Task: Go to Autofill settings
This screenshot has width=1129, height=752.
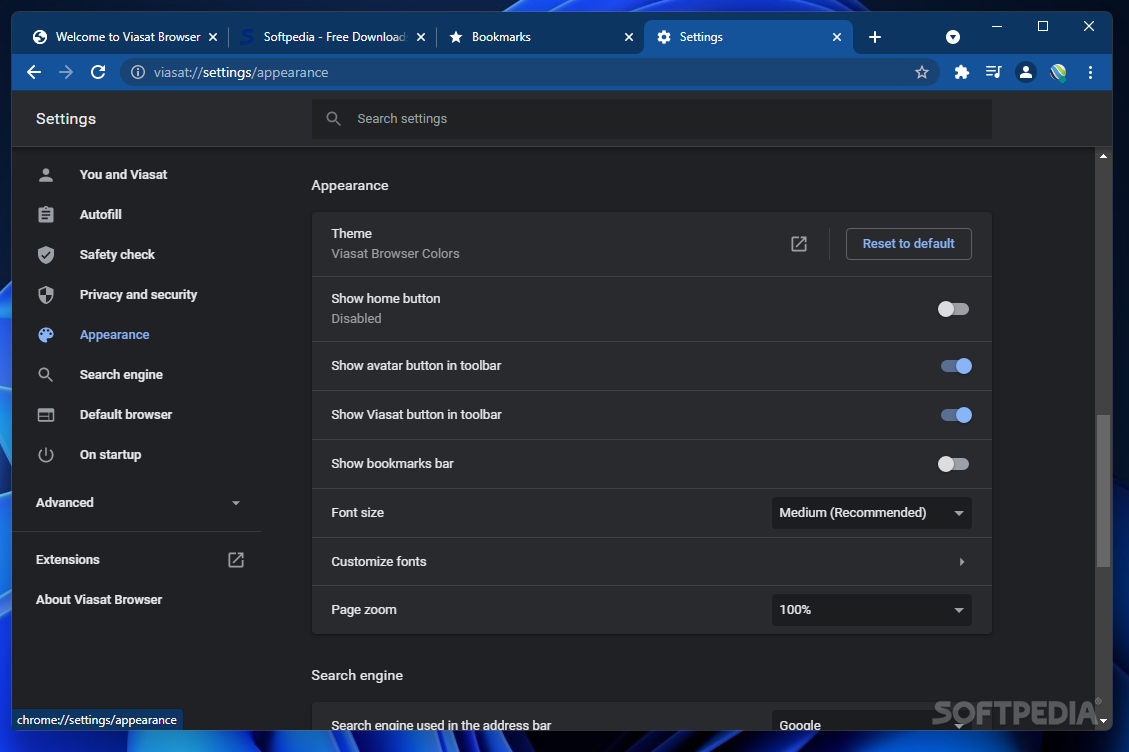Action: [x=101, y=215]
